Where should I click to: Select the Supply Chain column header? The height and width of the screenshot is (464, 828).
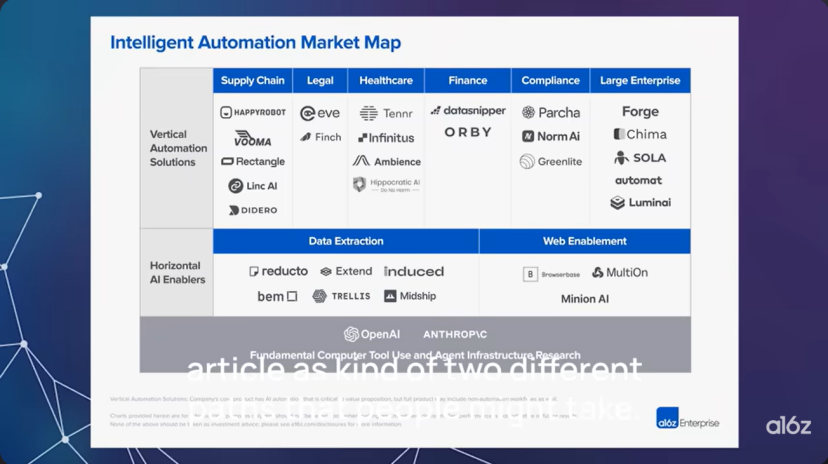point(252,81)
